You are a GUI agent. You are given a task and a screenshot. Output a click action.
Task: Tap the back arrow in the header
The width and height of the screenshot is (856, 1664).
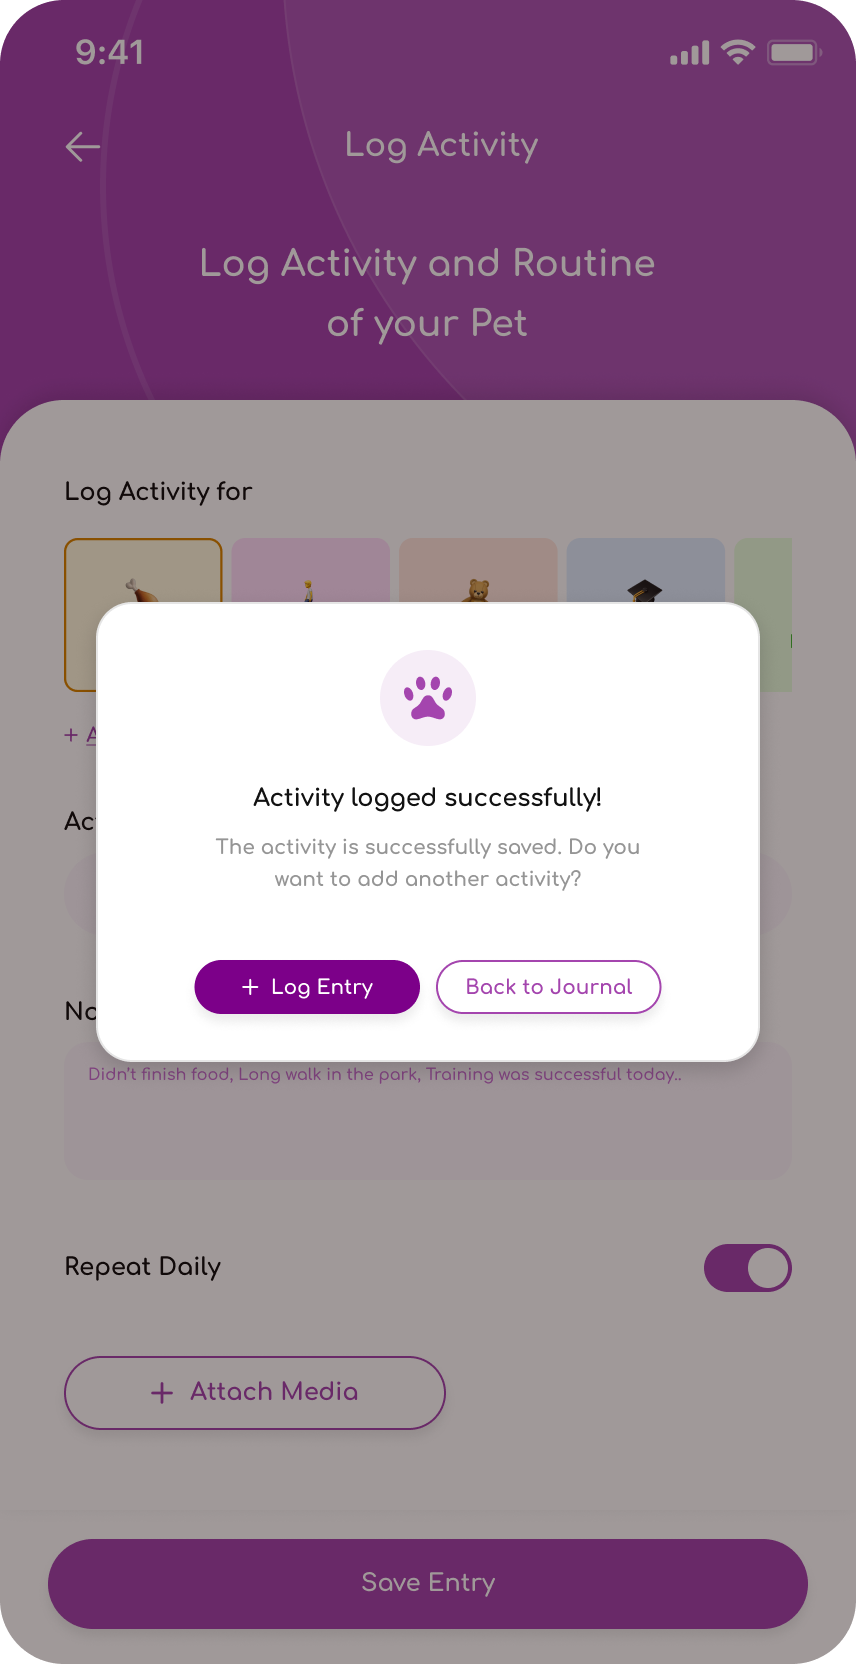(83, 147)
